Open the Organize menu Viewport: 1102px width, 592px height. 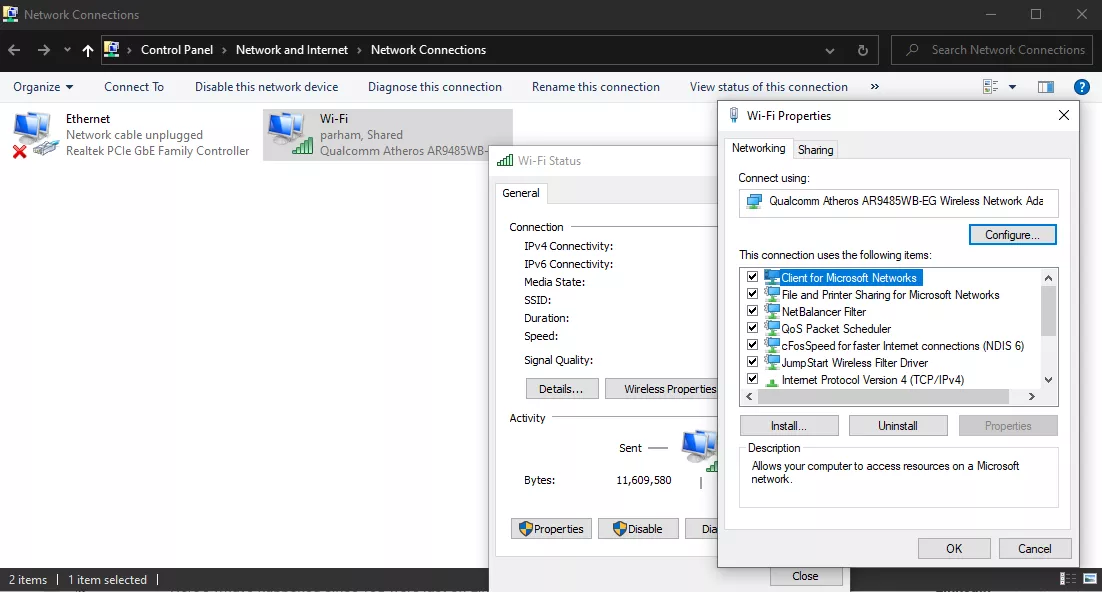pyautogui.click(x=43, y=86)
